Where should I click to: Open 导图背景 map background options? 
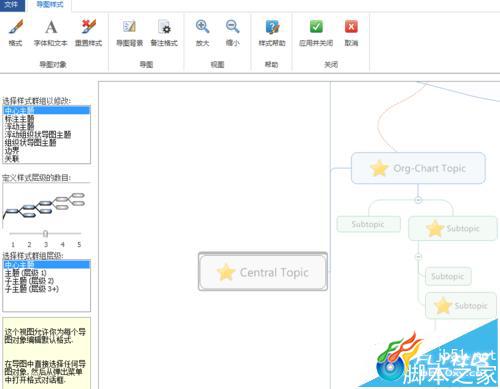pyautogui.click(x=130, y=33)
